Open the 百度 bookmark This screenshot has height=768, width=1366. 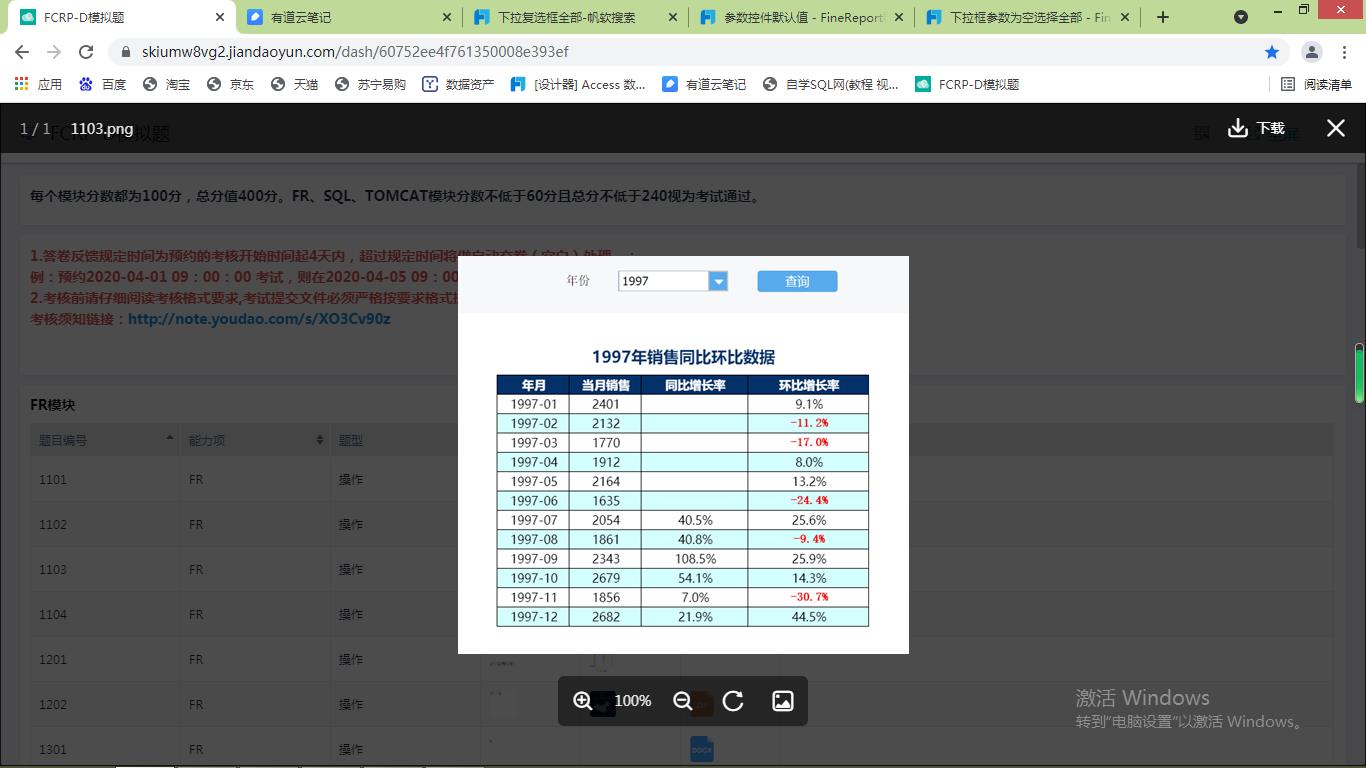click(x=103, y=85)
